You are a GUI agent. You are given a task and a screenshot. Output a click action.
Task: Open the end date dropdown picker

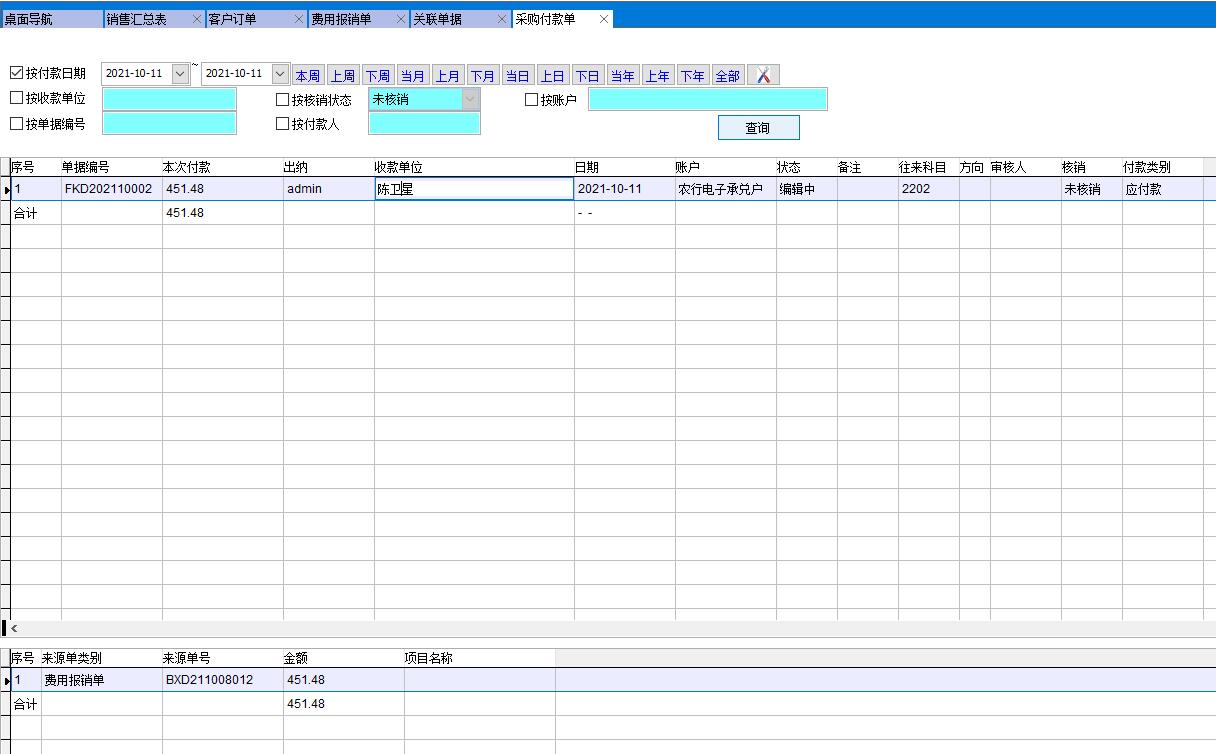click(x=280, y=74)
